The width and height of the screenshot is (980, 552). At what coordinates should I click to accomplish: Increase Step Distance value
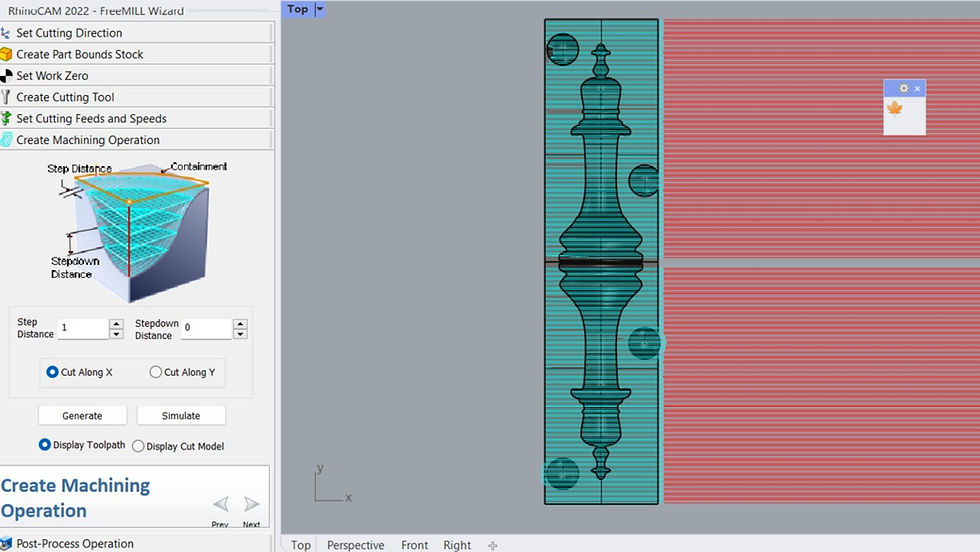116,324
